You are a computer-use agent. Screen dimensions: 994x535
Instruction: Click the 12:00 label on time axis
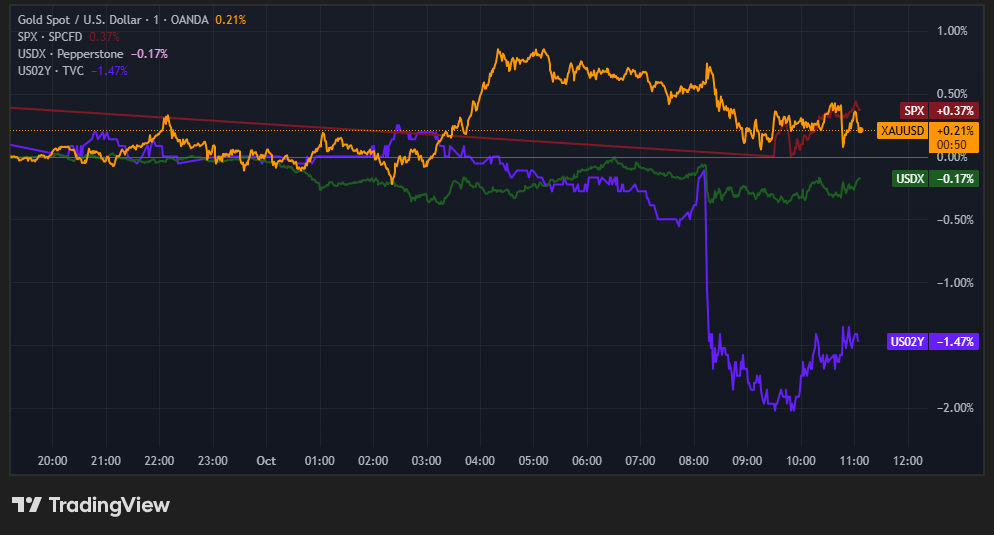coord(907,460)
